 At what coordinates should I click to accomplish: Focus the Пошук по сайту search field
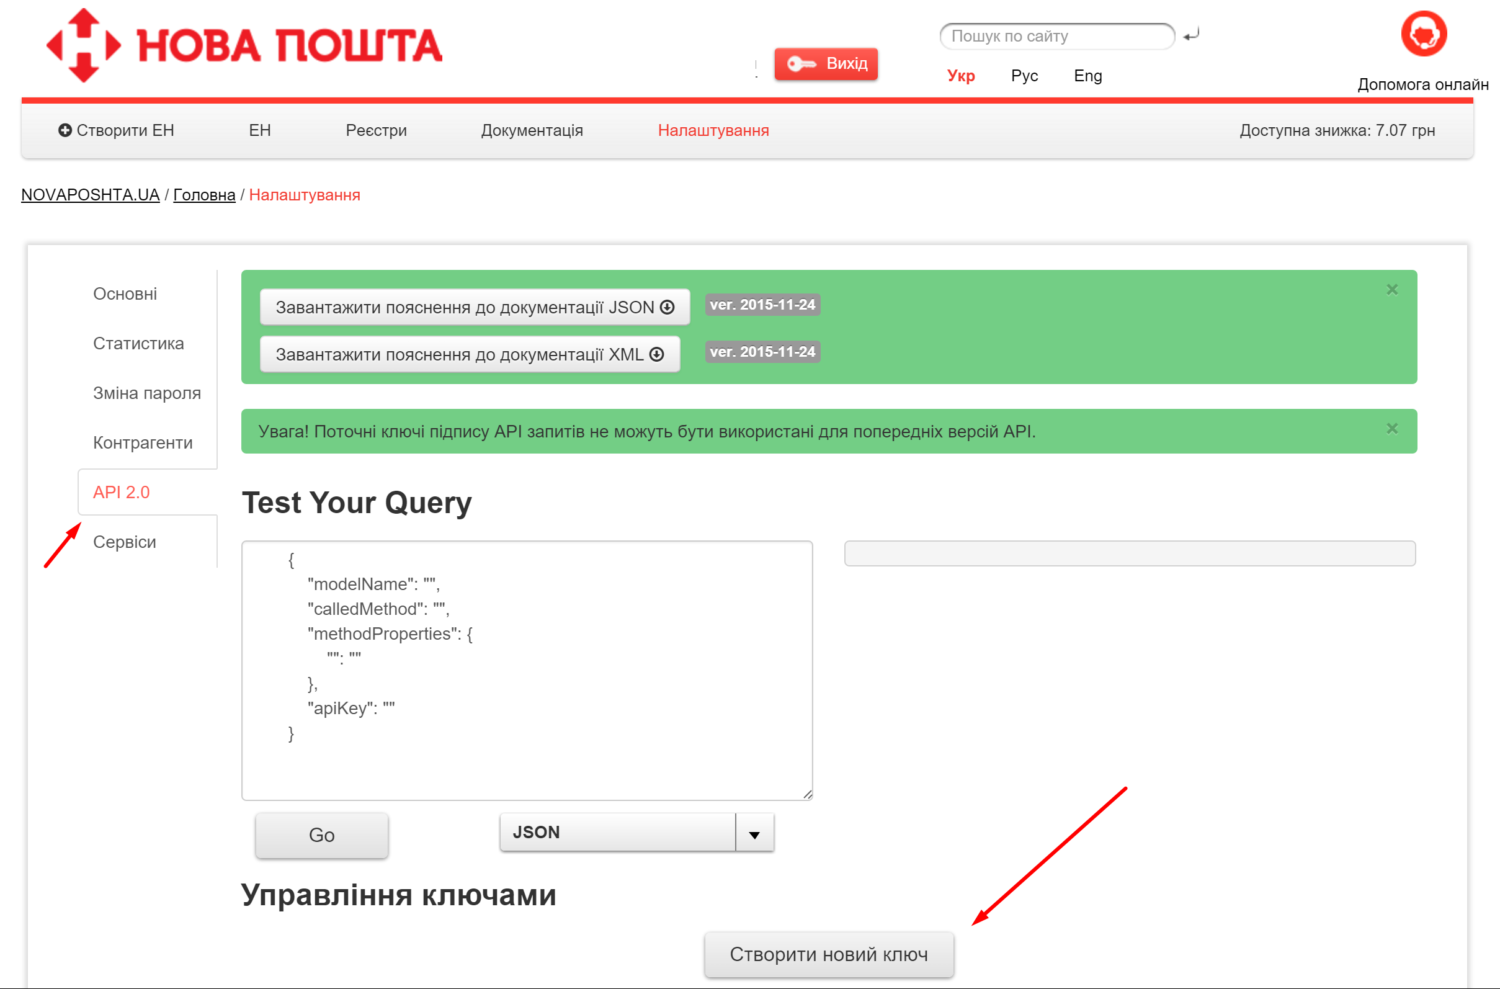1057,36
